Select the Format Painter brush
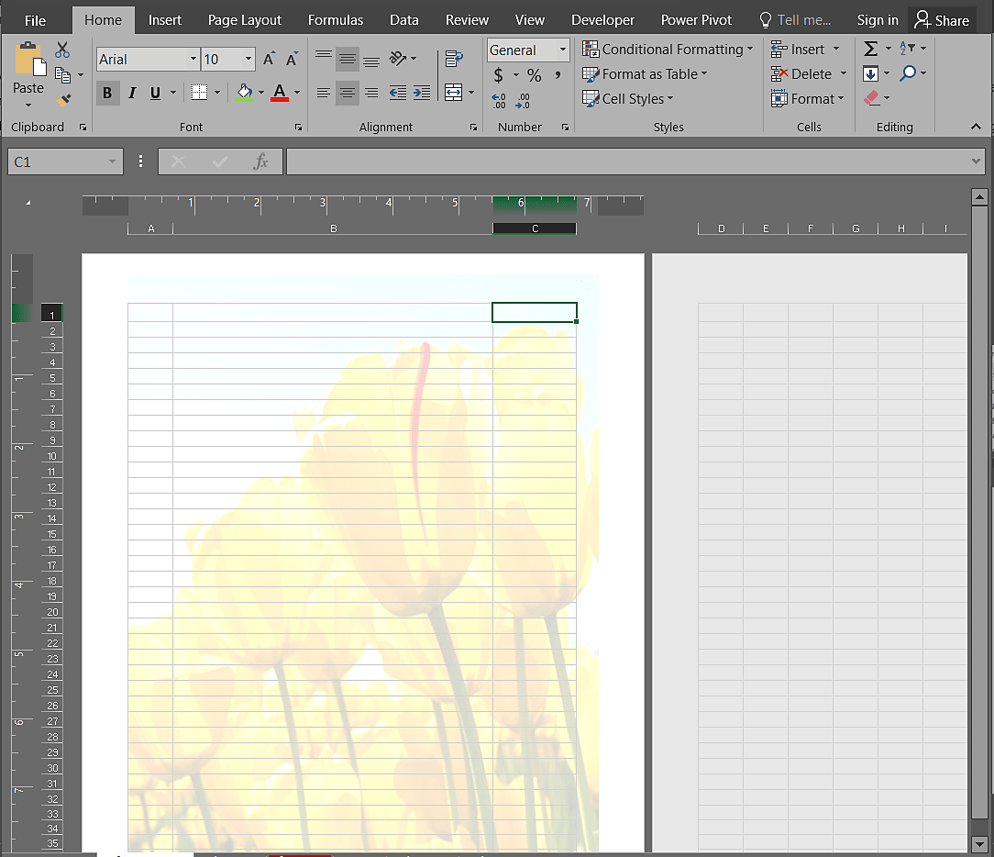The width and height of the screenshot is (994, 857). tap(64, 100)
